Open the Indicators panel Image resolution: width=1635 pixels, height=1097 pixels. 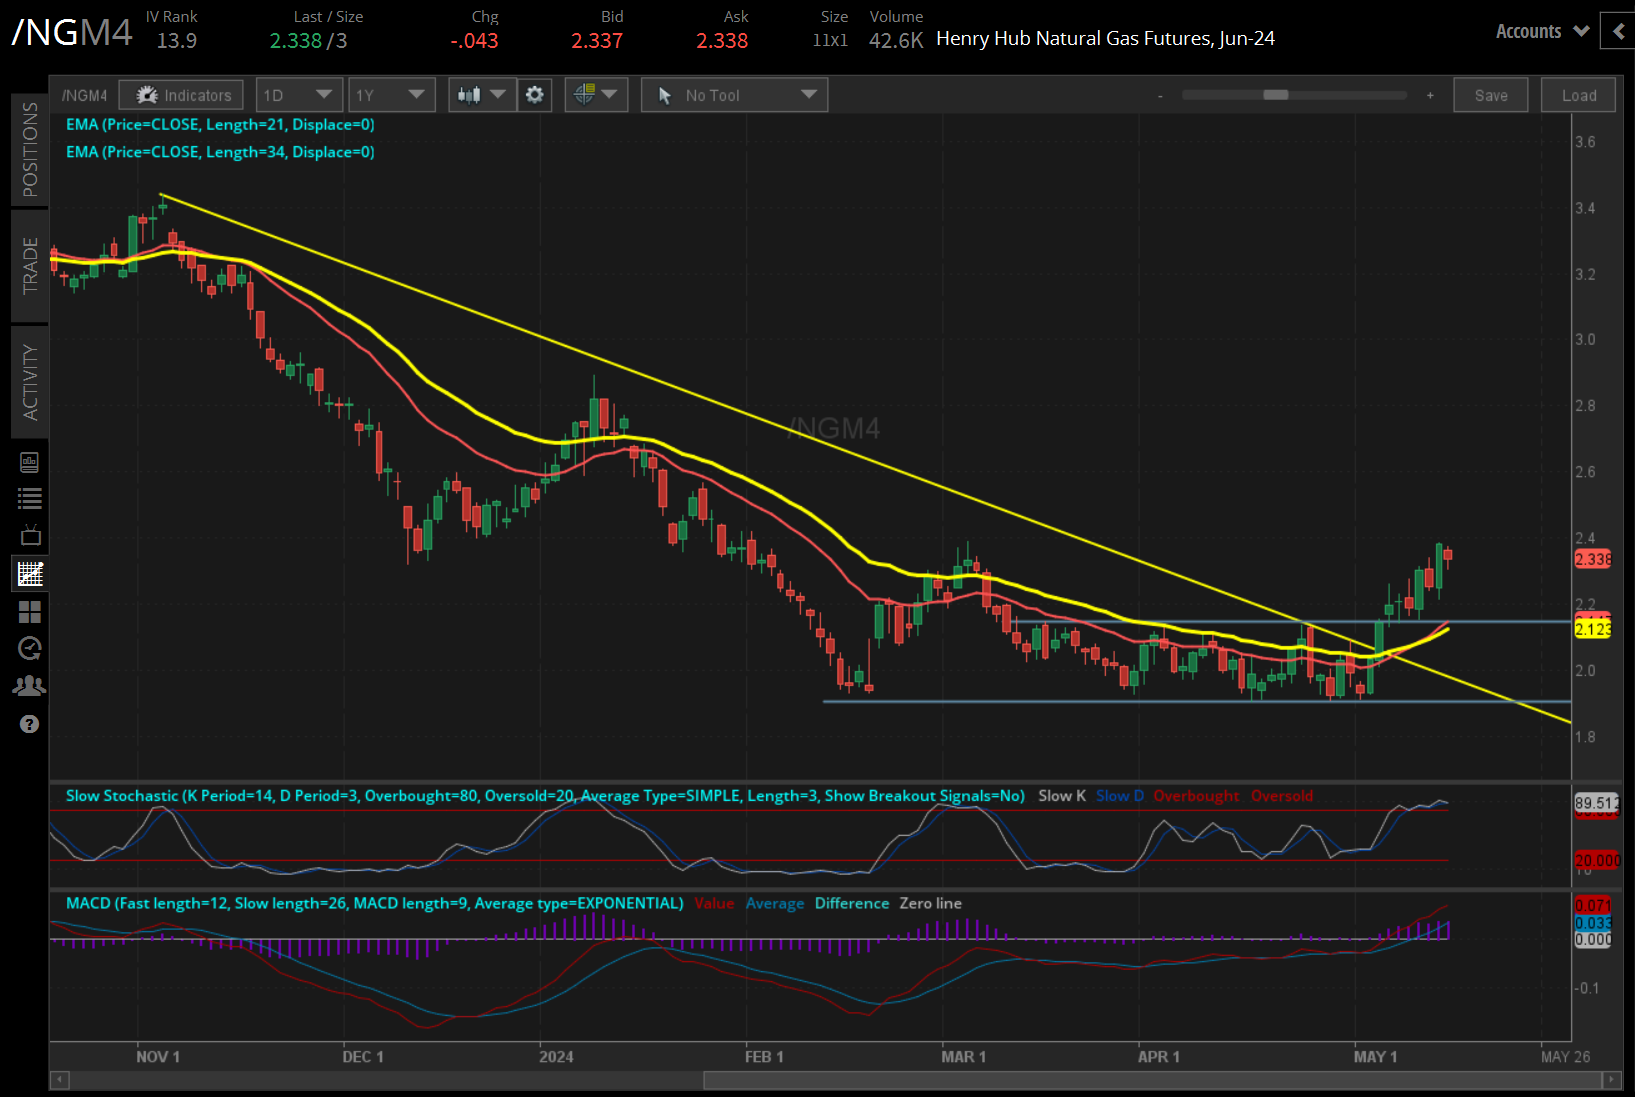(x=181, y=95)
